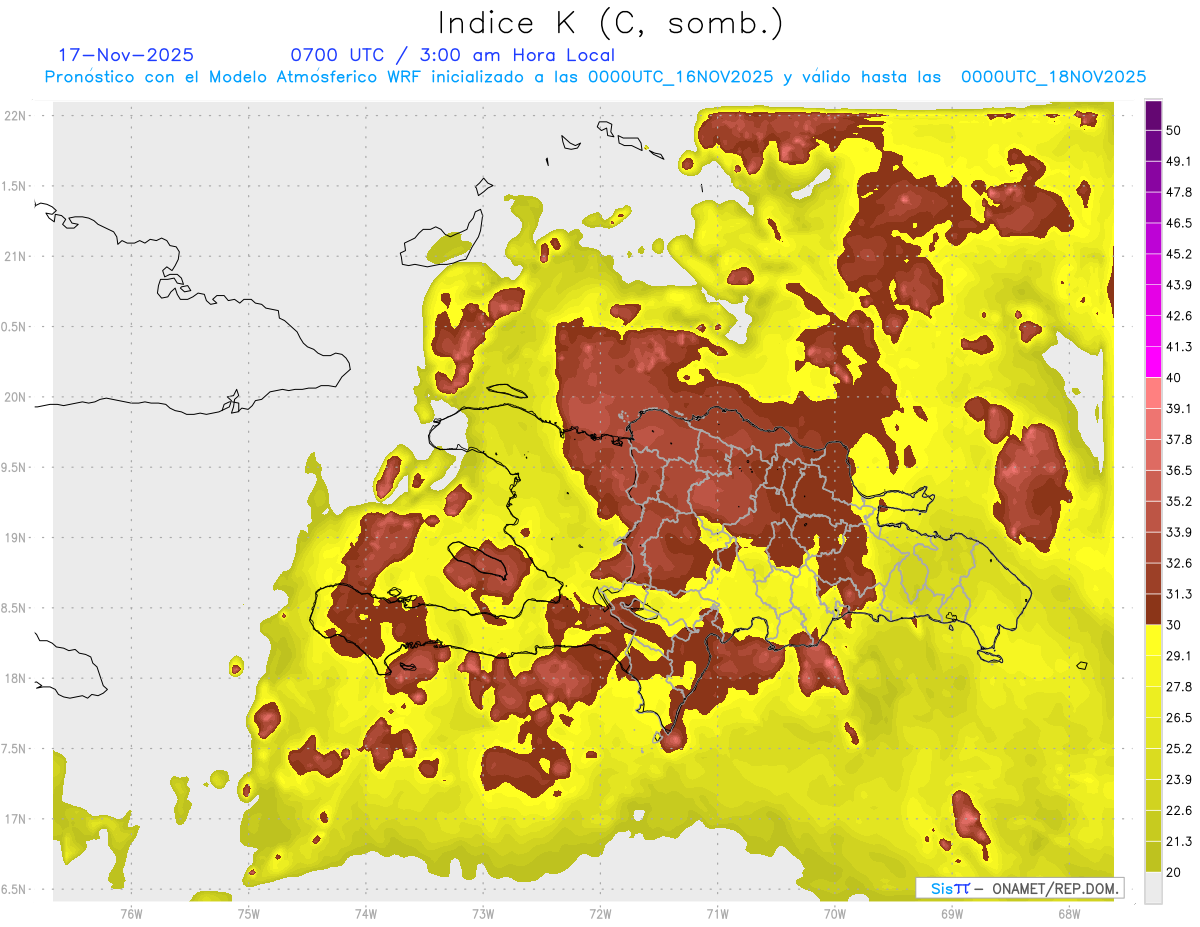Select the '71W' longitude label
This screenshot has width=1200, height=927.
pyautogui.click(x=717, y=913)
